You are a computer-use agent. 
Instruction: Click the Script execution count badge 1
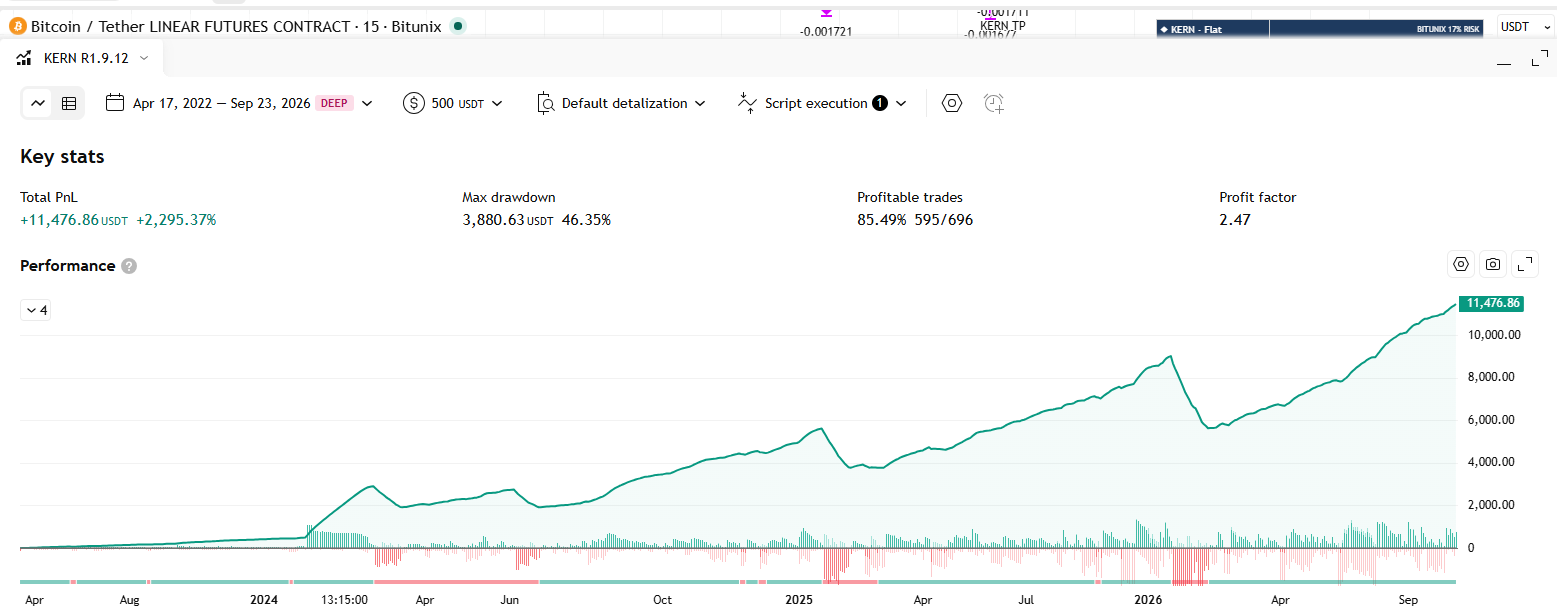click(880, 103)
